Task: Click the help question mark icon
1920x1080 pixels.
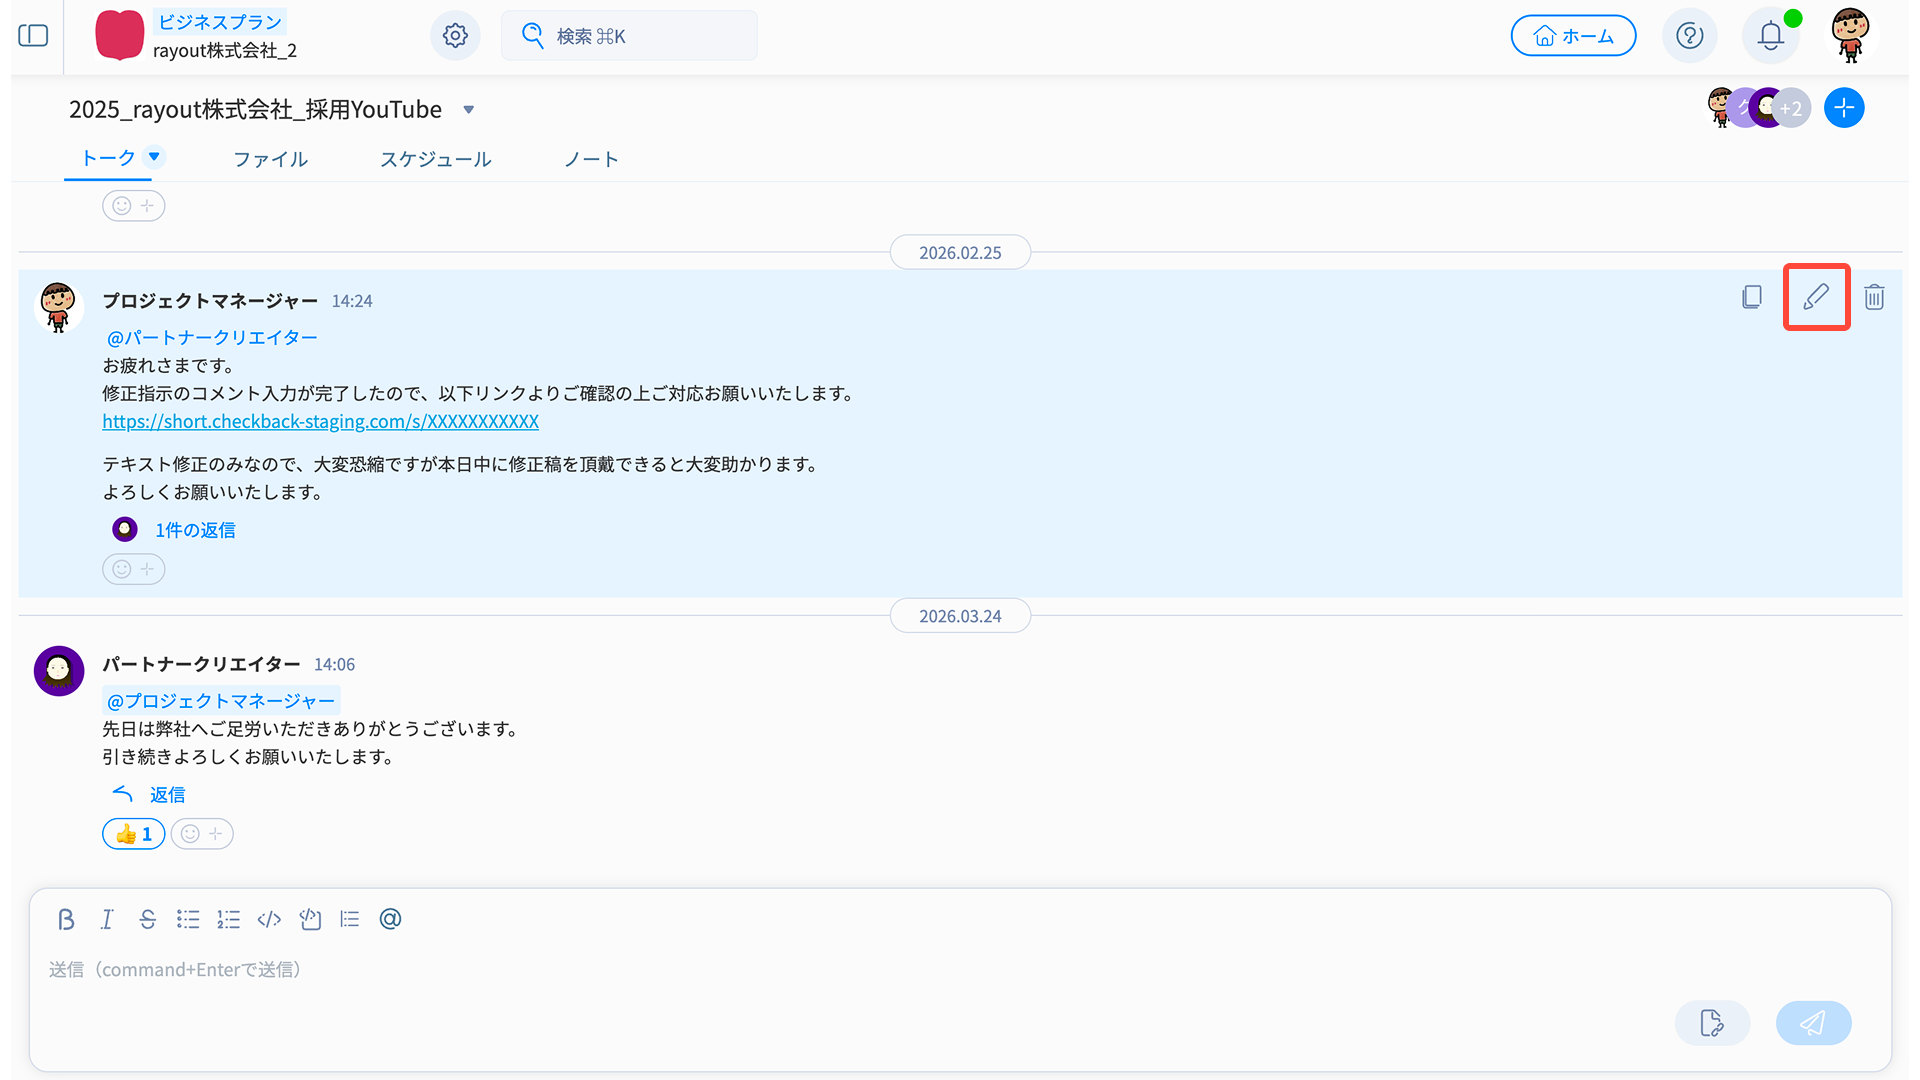Action: [x=1689, y=36]
